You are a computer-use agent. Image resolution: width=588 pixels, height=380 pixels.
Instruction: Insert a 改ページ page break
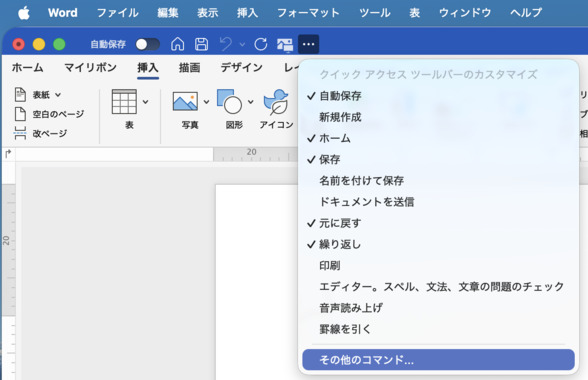40,133
